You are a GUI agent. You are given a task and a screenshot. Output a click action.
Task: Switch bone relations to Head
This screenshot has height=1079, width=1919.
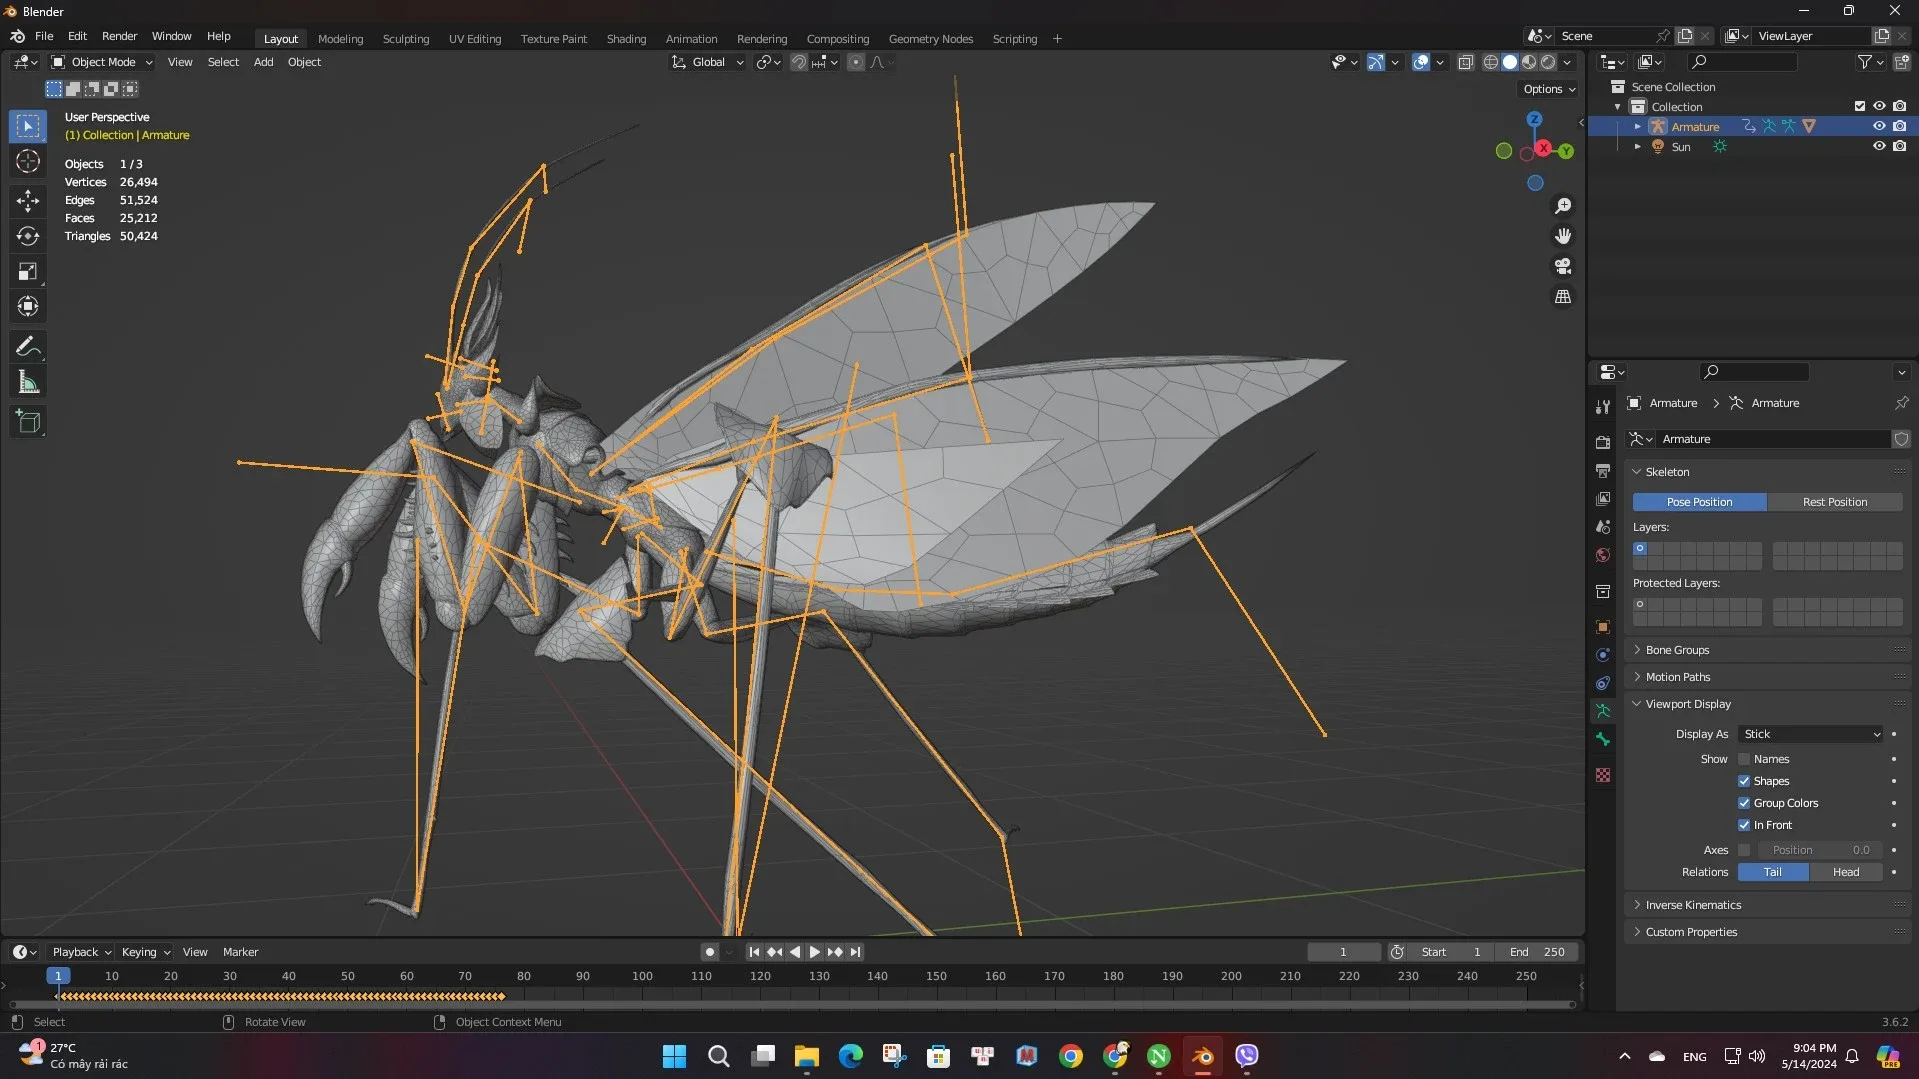pyautogui.click(x=1845, y=872)
